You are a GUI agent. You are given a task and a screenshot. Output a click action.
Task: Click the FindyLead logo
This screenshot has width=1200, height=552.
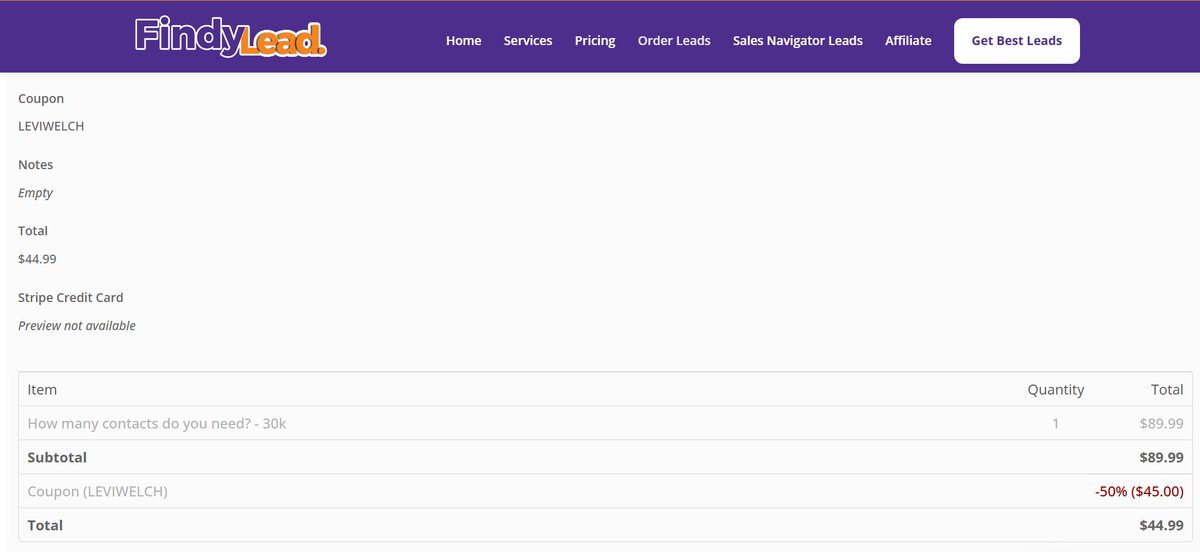pyautogui.click(x=230, y=37)
